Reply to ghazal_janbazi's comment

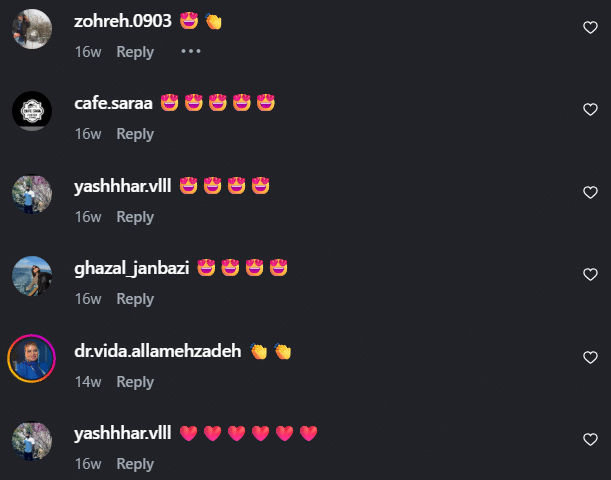click(135, 299)
